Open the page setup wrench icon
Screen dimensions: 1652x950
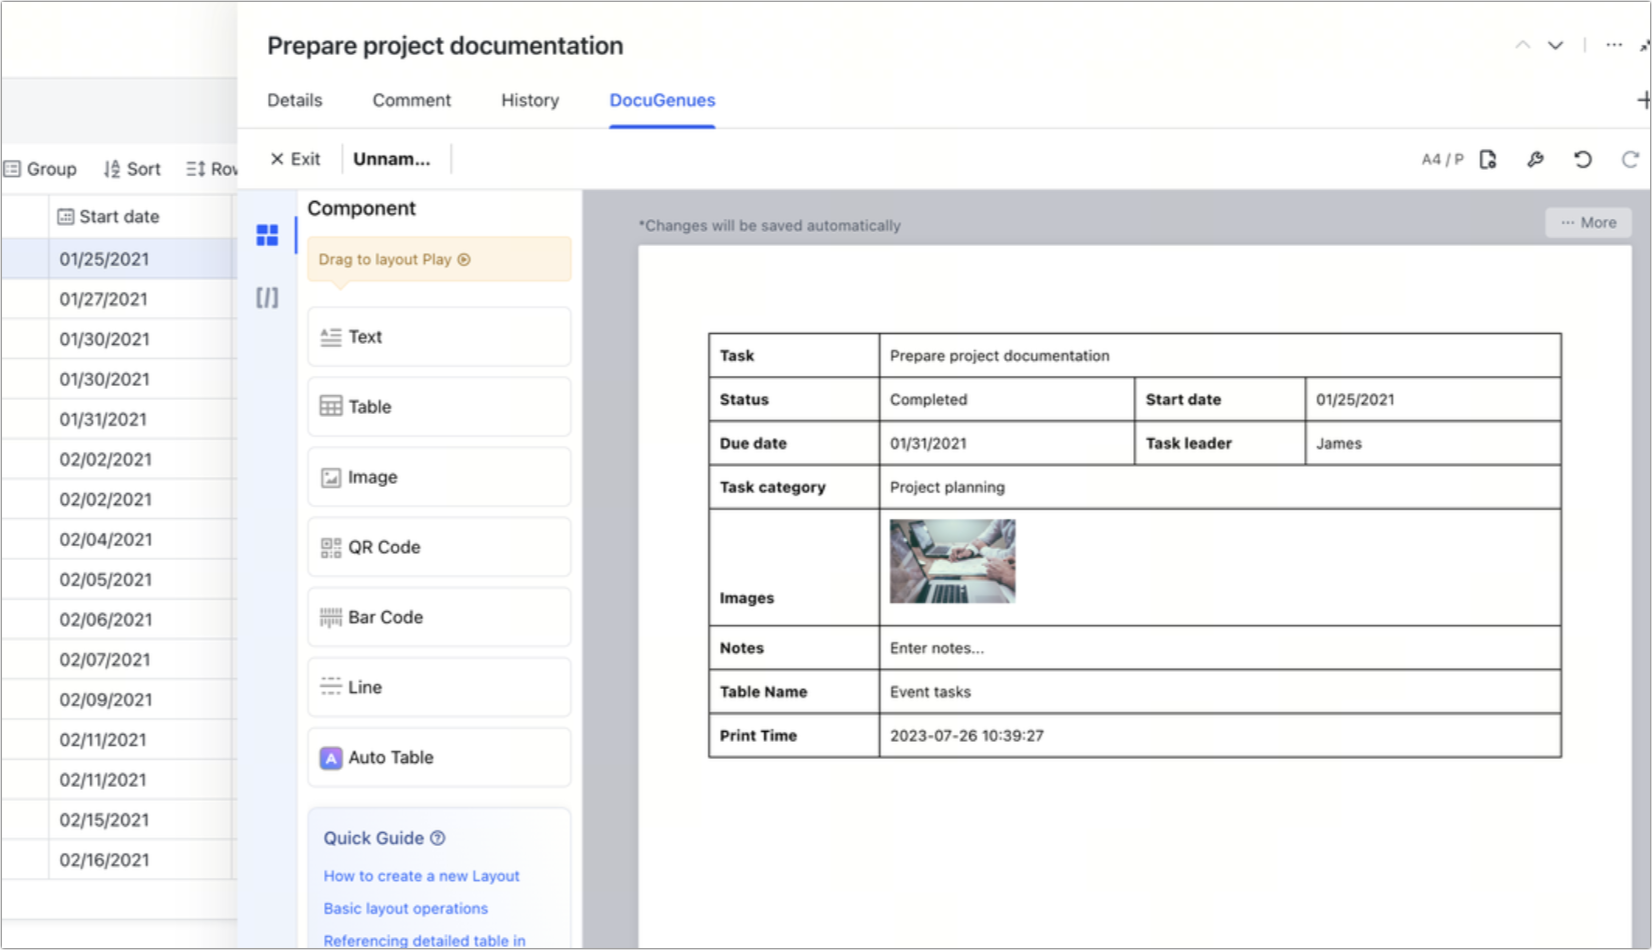pos(1536,159)
